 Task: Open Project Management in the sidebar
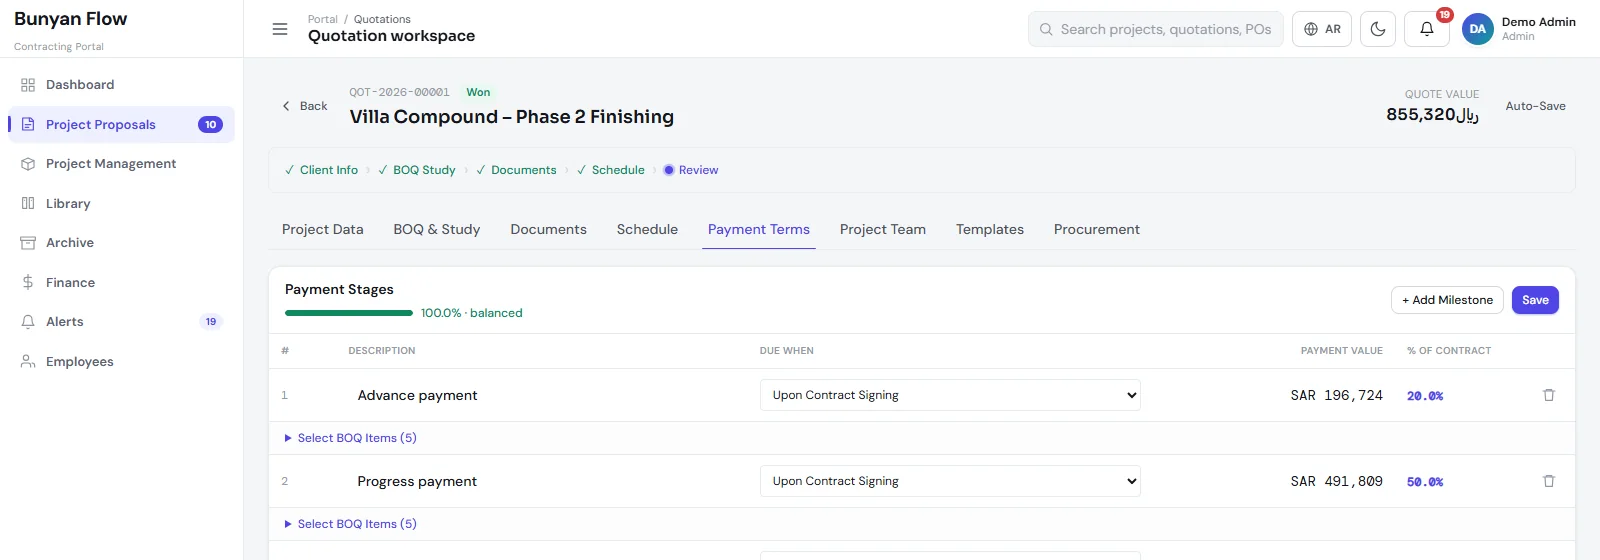[x=121, y=164]
